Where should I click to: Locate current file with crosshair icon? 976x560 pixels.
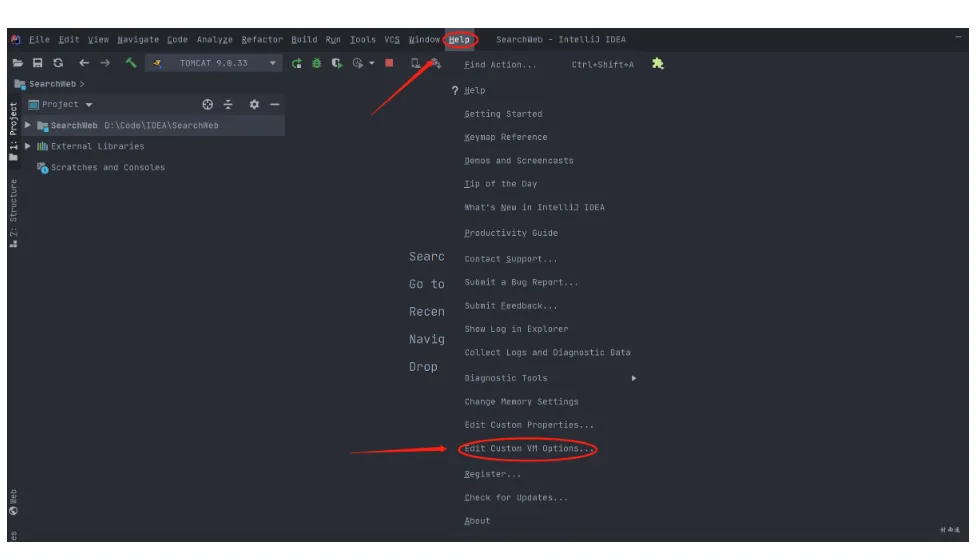pyautogui.click(x=207, y=105)
